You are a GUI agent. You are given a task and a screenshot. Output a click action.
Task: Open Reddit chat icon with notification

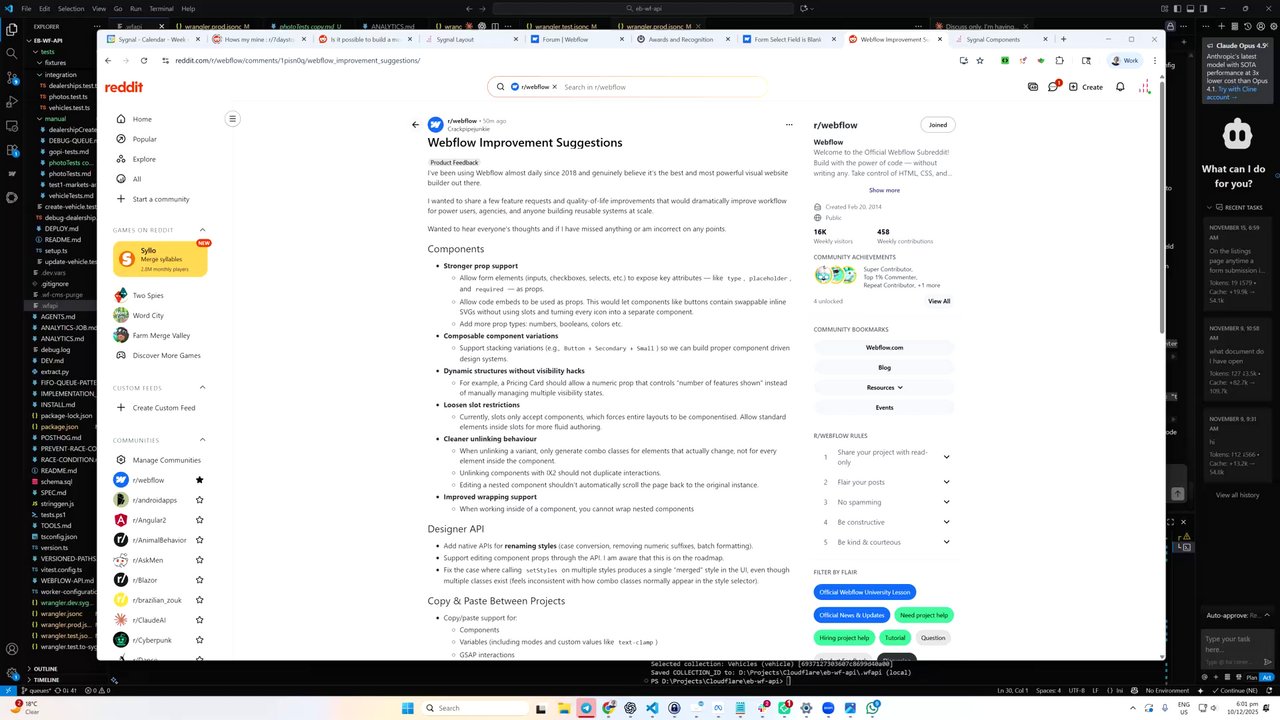[x=1053, y=87]
